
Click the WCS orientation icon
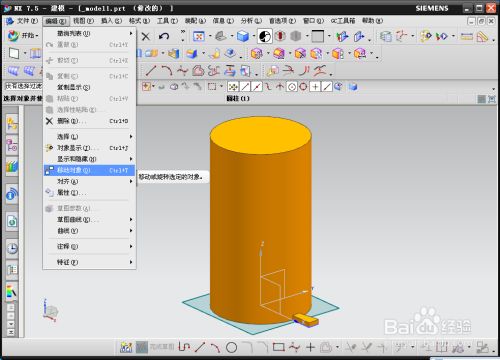[402, 36]
